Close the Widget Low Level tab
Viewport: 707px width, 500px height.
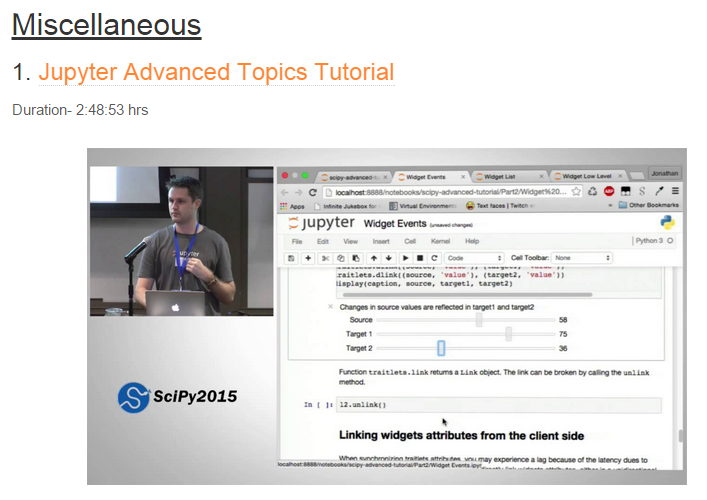coord(620,176)
